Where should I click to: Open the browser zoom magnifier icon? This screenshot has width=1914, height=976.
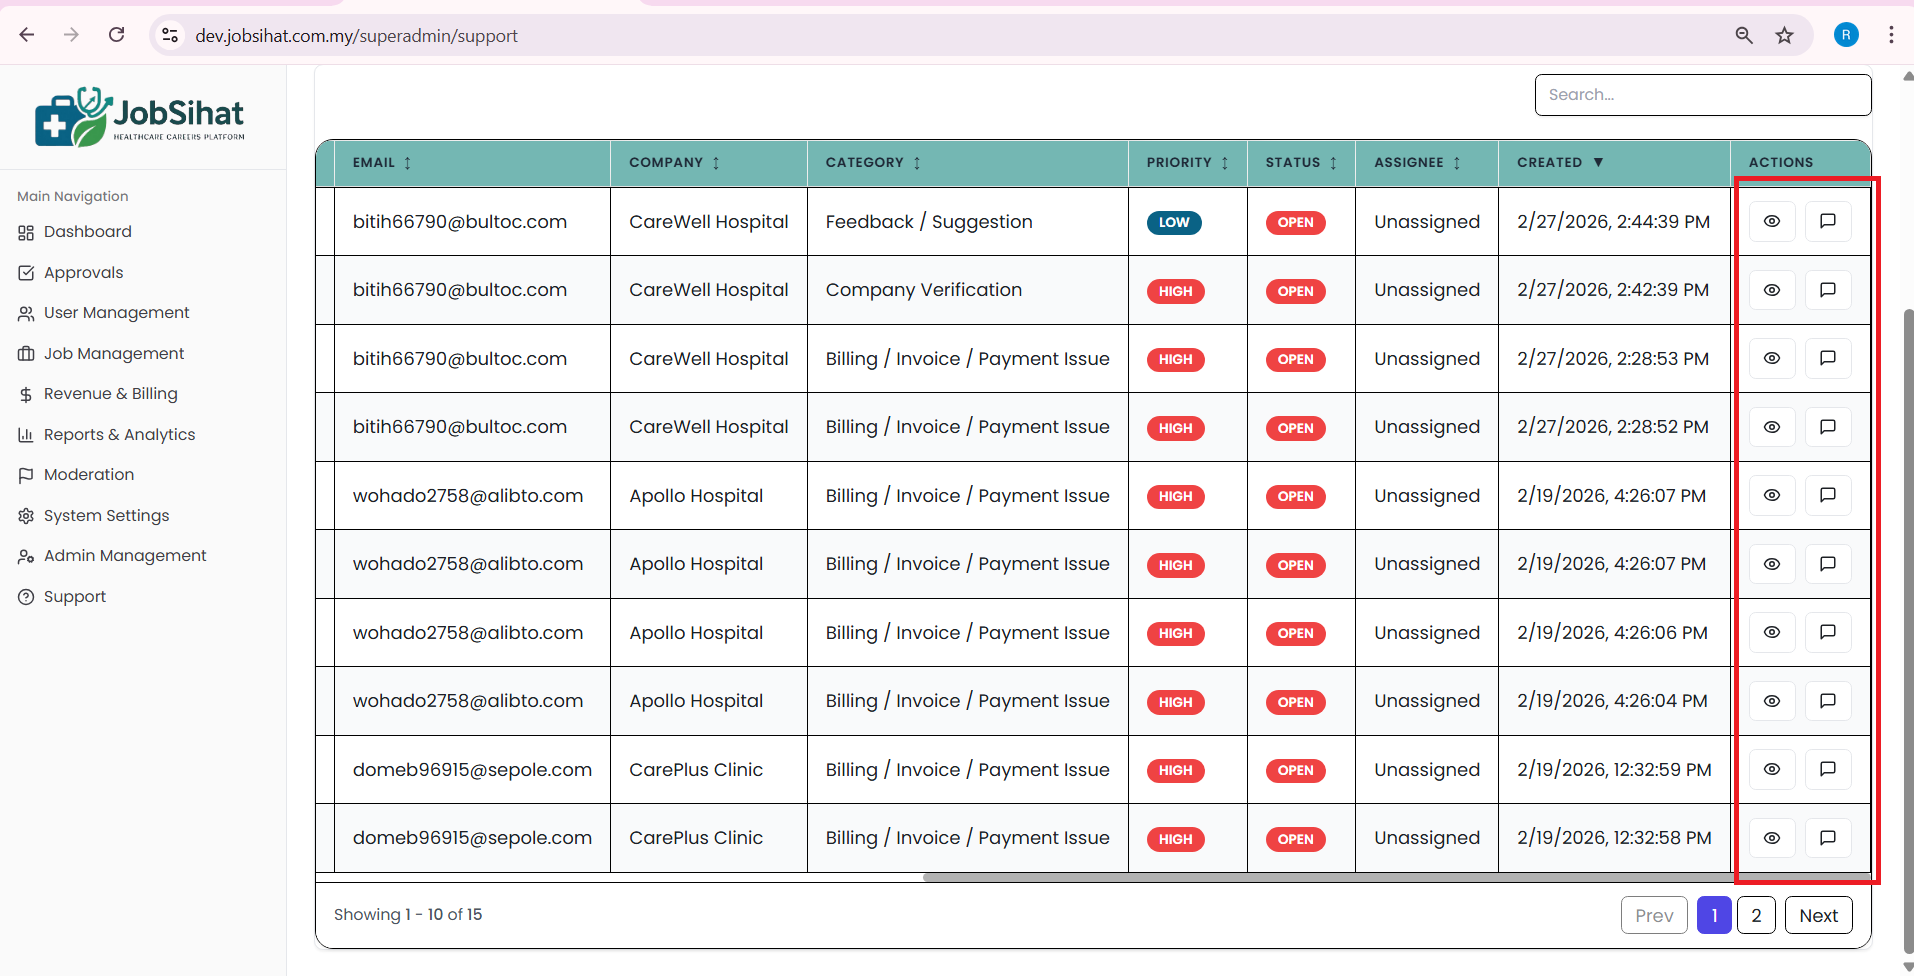pos(1744,36)
